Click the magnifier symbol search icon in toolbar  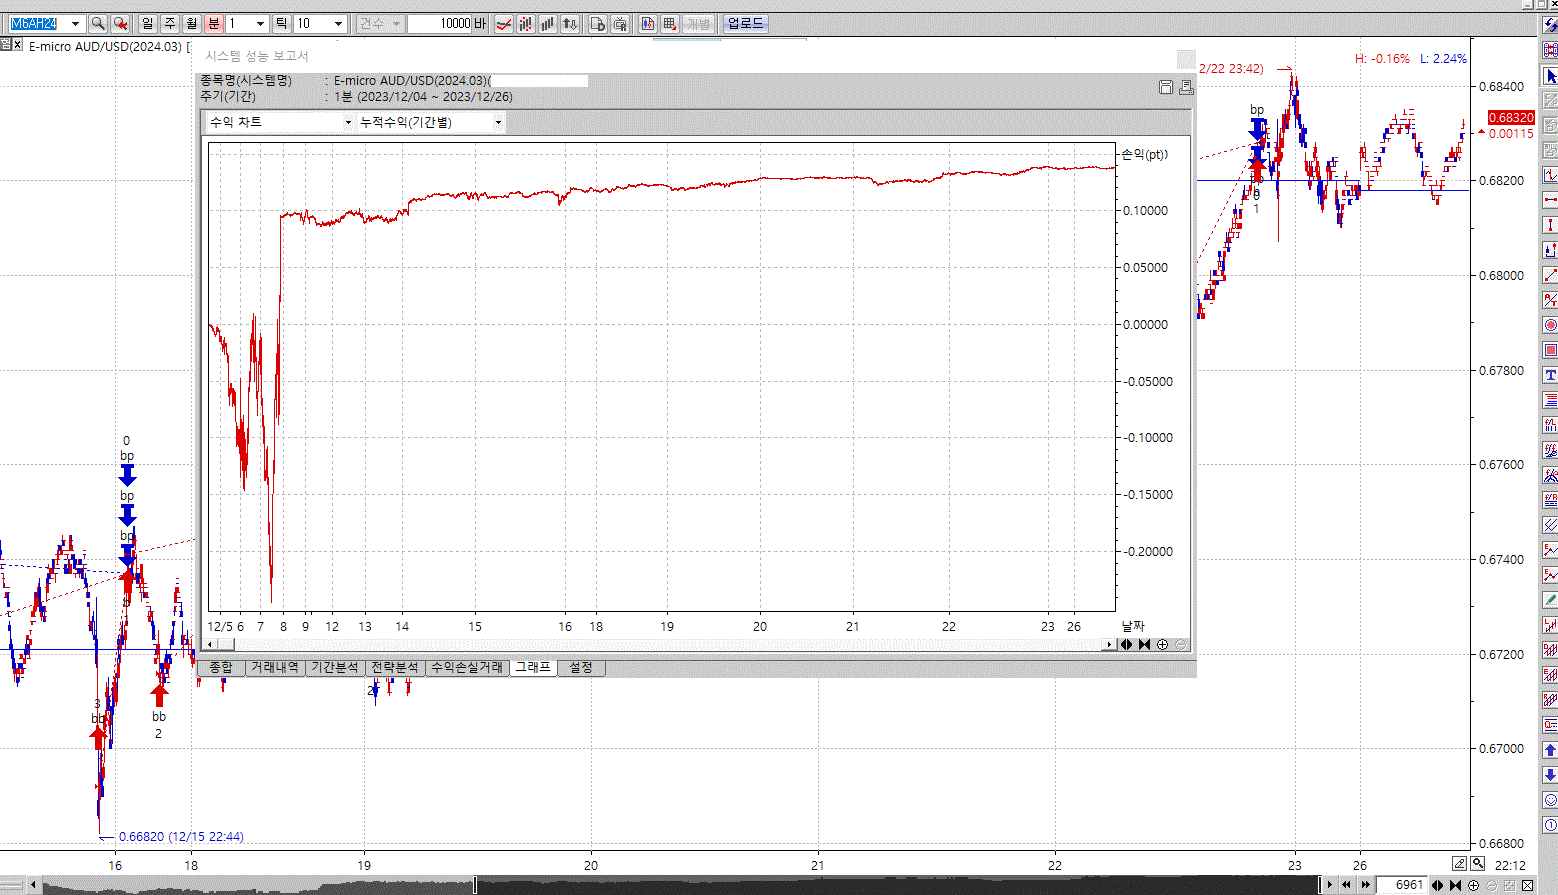[x=98, y=23]
